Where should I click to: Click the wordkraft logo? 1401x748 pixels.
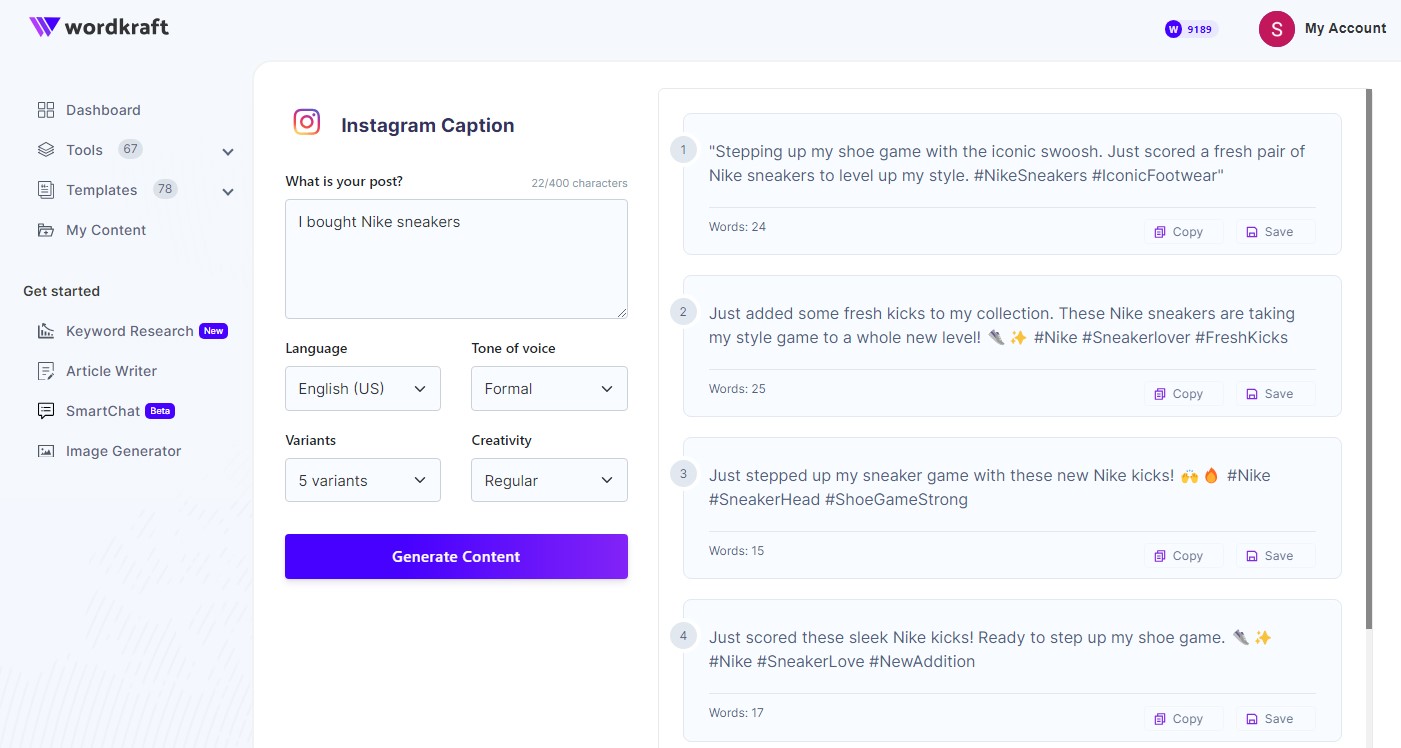click(98, 27)
